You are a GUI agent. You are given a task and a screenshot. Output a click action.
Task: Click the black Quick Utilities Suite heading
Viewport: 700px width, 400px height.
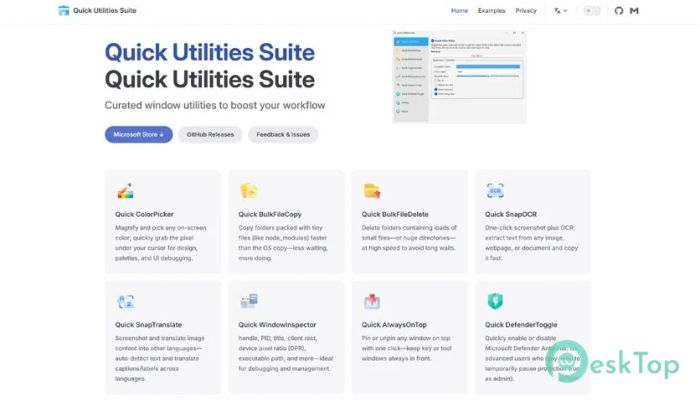click(x=210, y=79)
